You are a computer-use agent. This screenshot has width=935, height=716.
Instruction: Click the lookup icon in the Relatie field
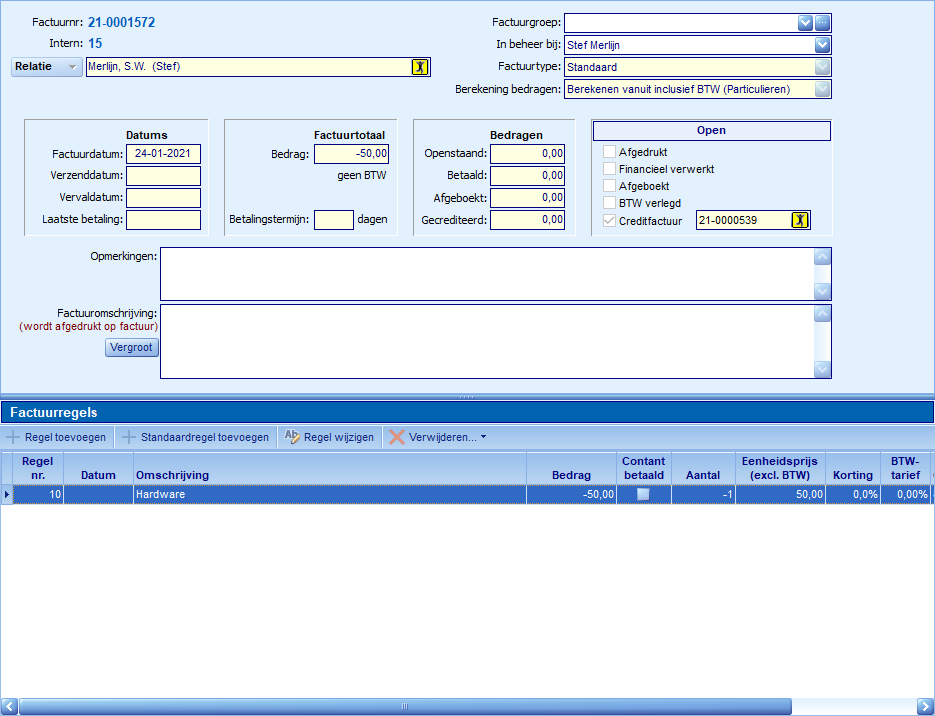point(420,67)
